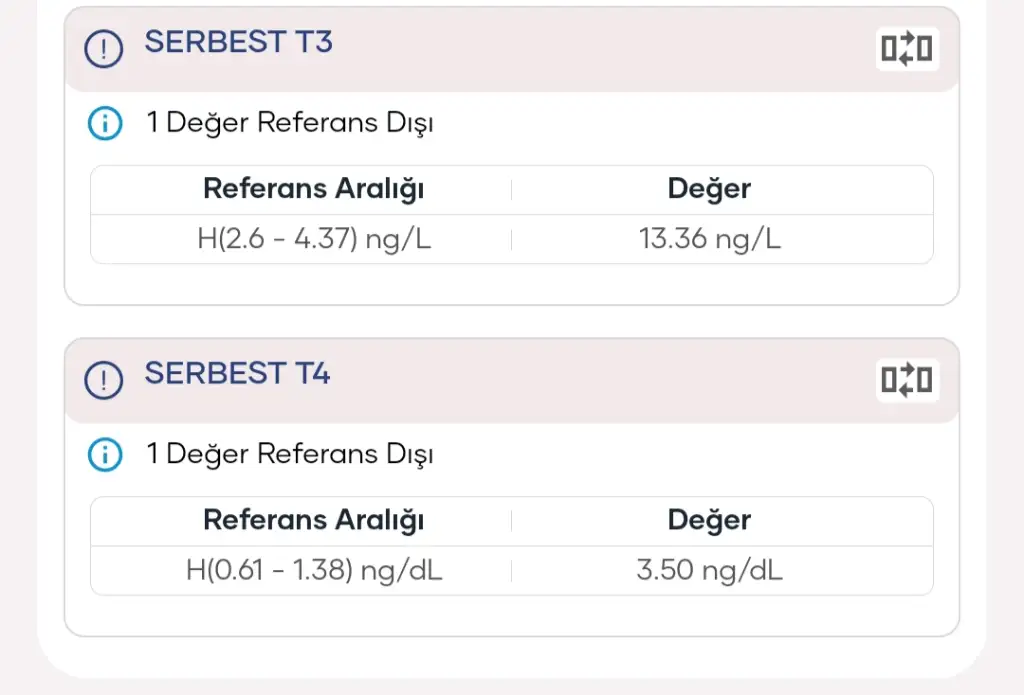Select the H(2.6 - 4.37) ng/L reference range
The image size is (1024, 695).
coord(314,240)
